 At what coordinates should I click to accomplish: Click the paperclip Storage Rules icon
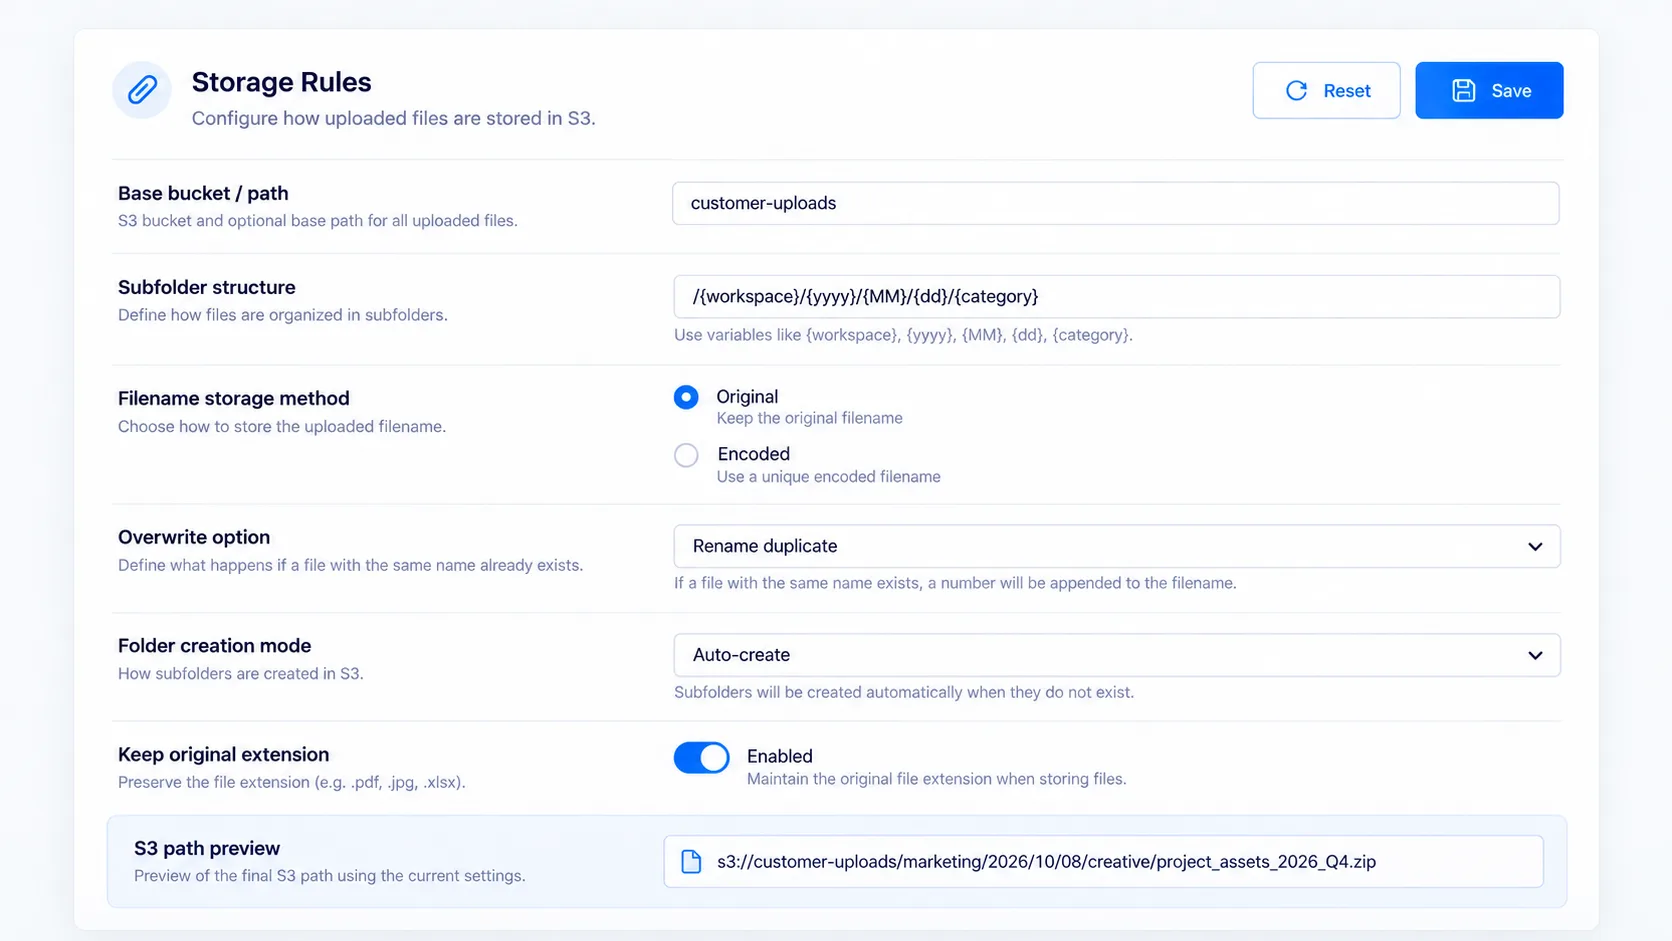coord(142,90)
